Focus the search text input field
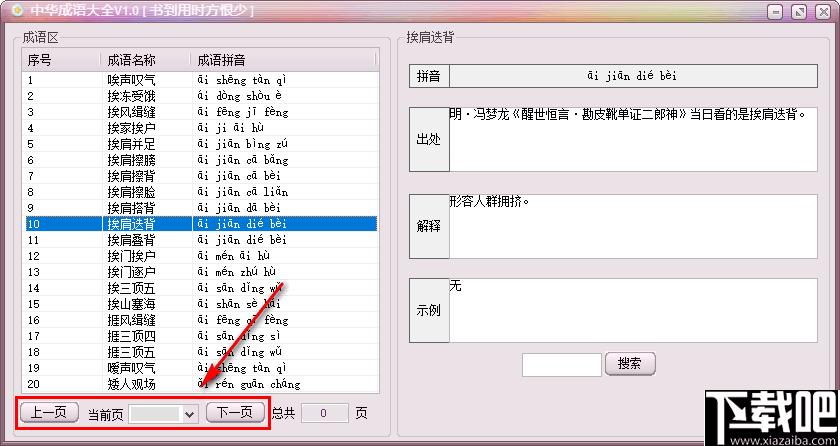The image size is (840, 446). click(562, 365)
